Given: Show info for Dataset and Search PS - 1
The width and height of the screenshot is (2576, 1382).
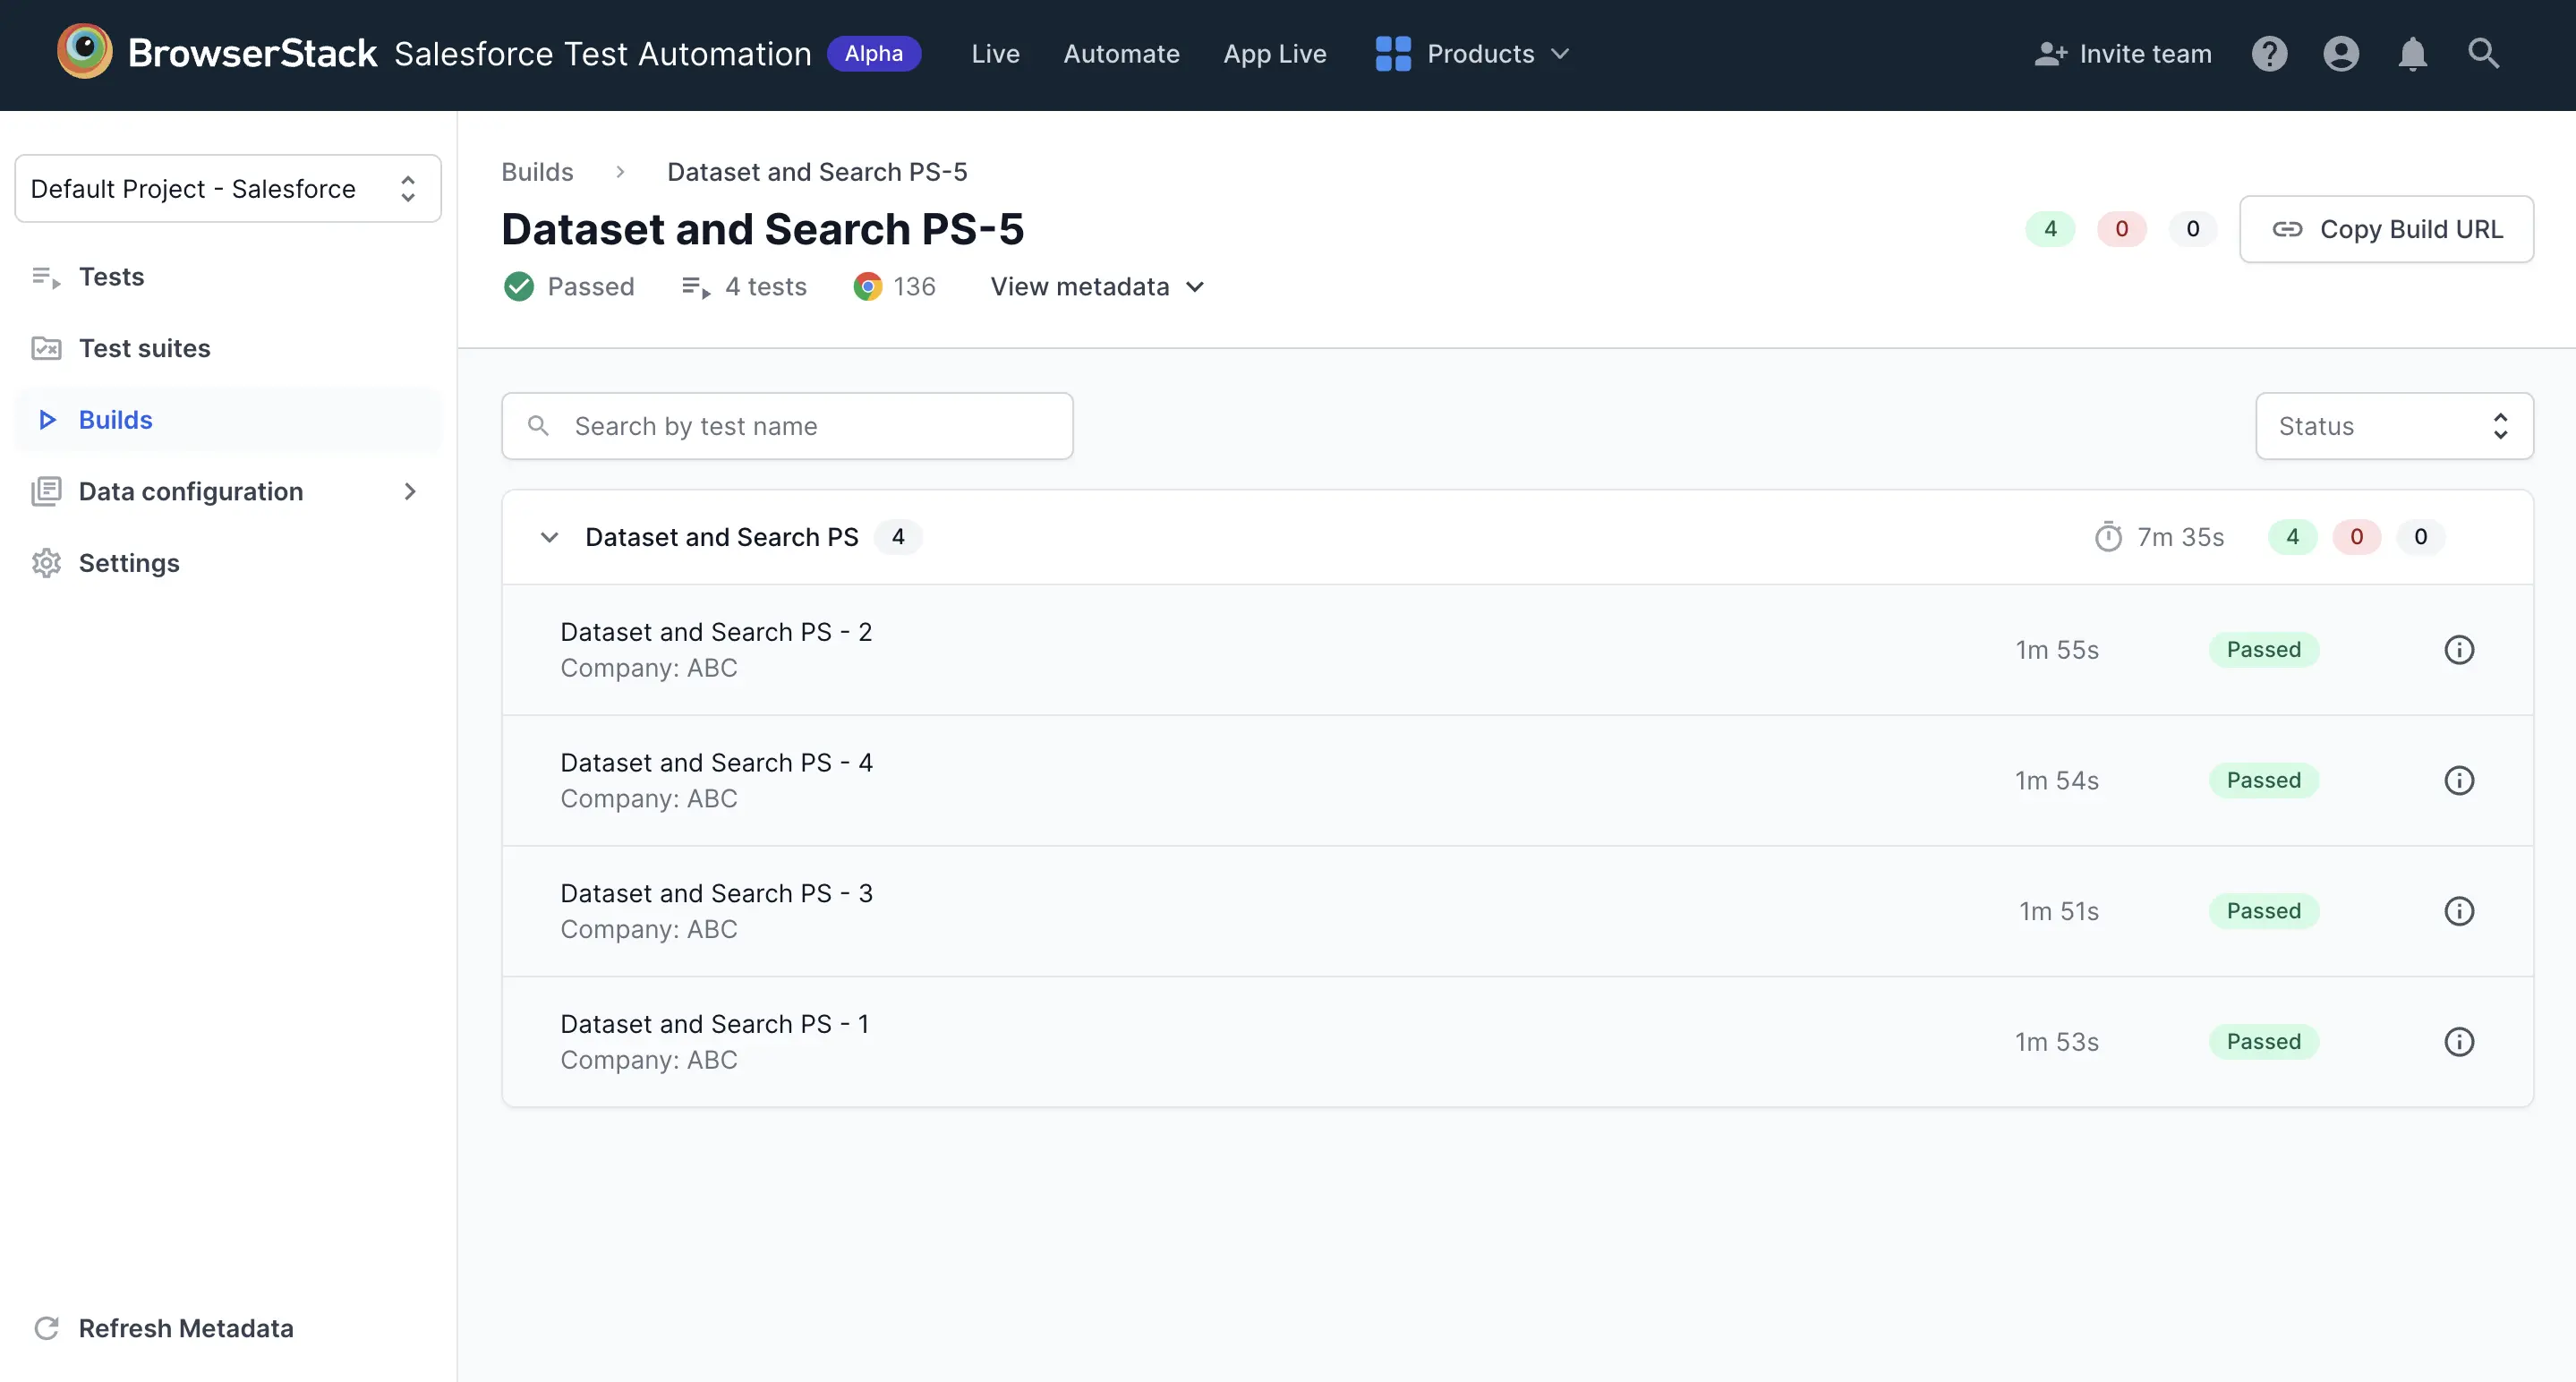Looking at the screenshot, I should [x=2459, y=1042].
